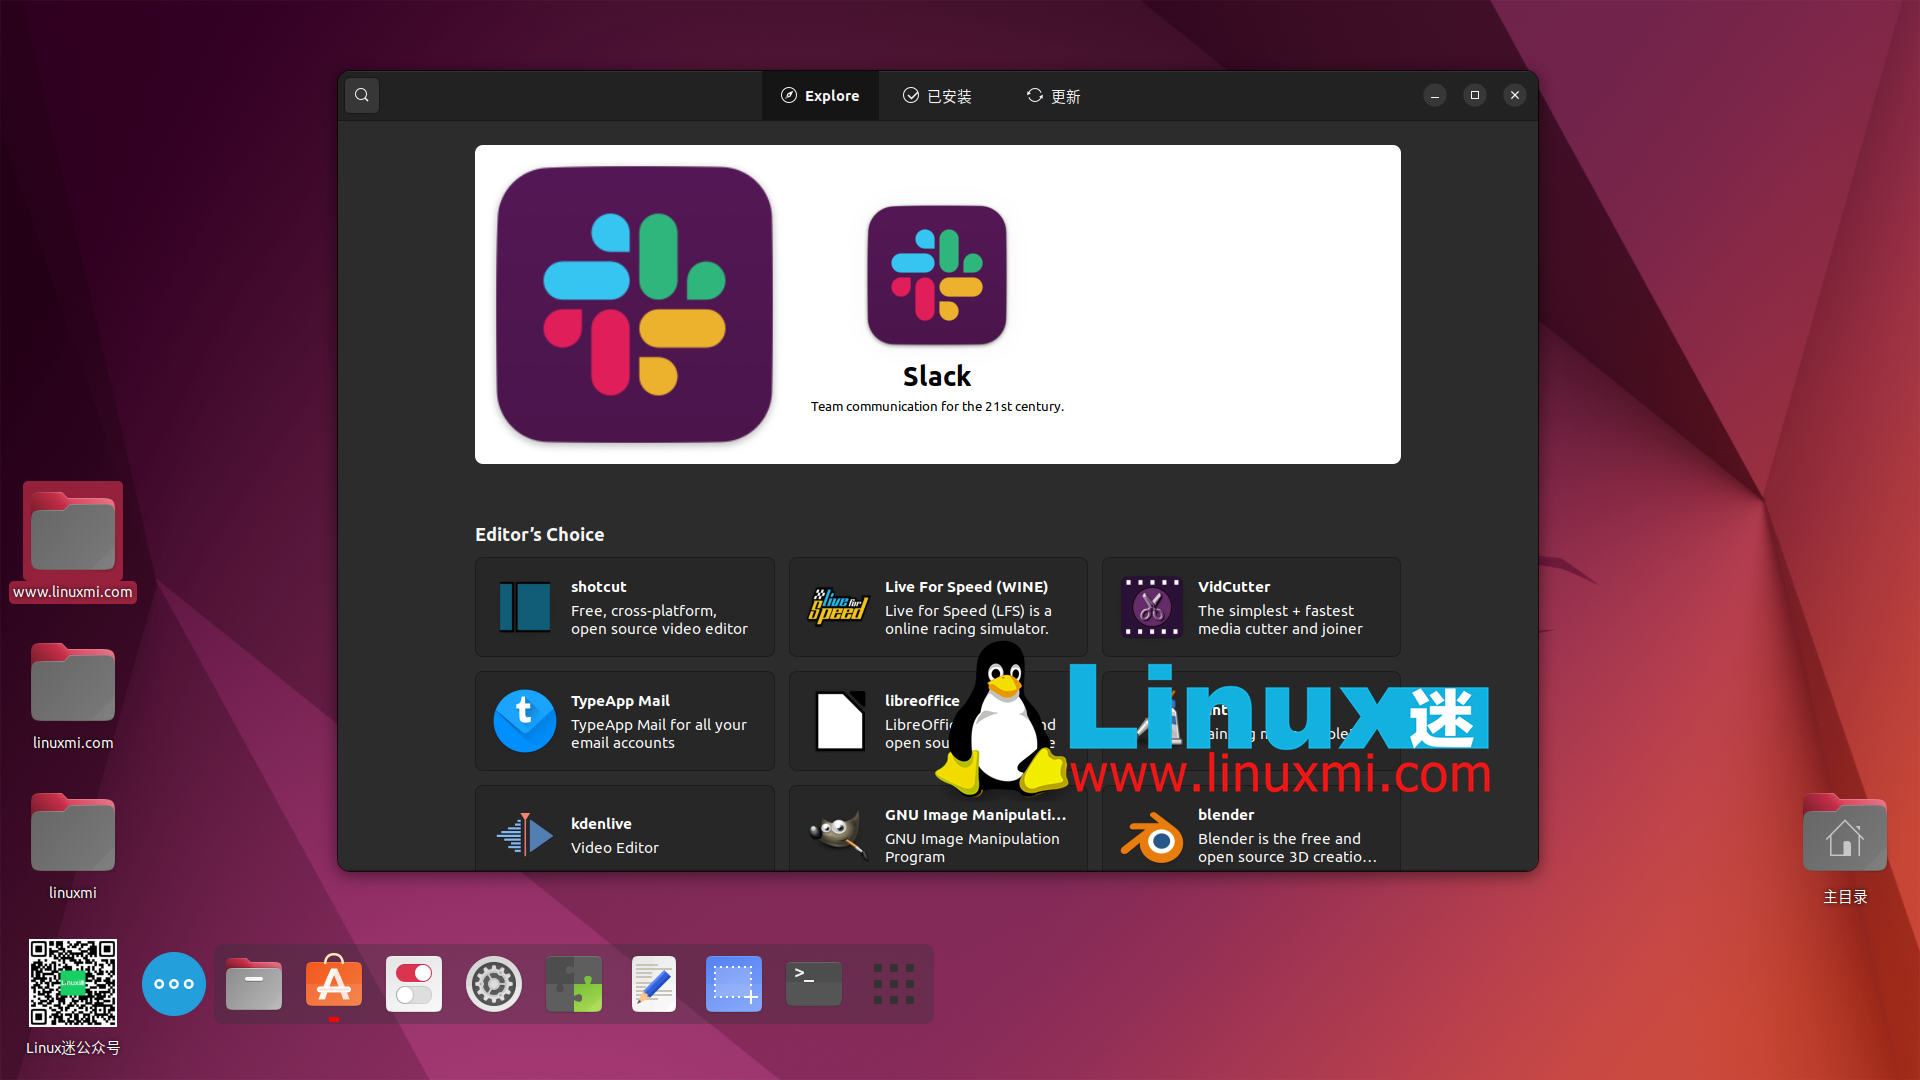The image size is (1920, 1080).
Task: Click 'Team communication for the 21st century.' text
Action: [937, 406]
